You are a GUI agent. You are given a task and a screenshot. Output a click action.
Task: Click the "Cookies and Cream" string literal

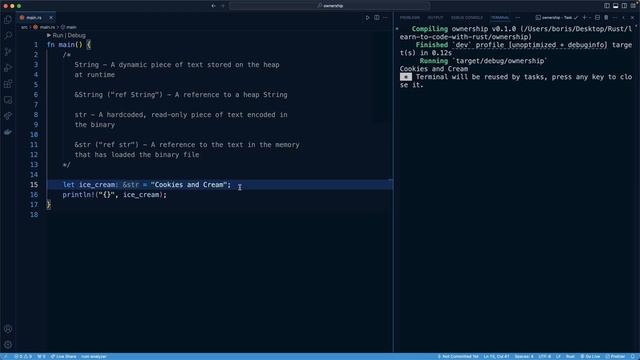pyautogui.click(x=189, y=184)
